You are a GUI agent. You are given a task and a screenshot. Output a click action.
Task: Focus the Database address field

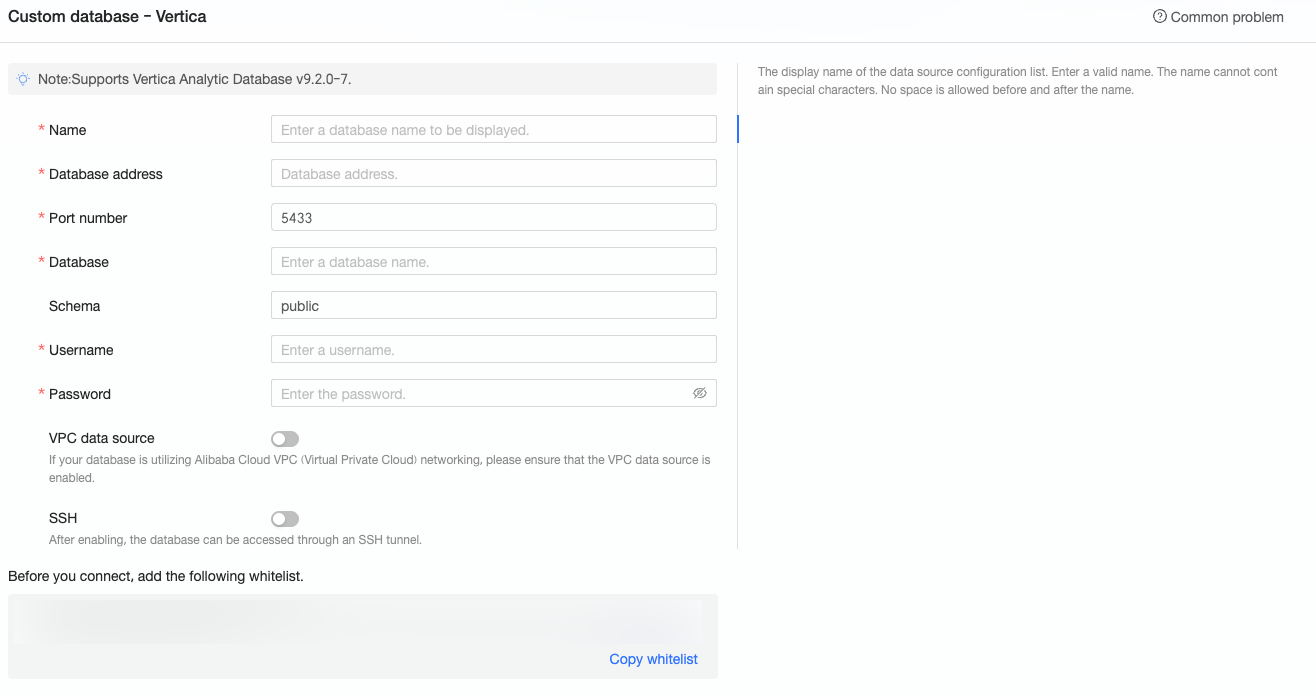click(x=494, y=173)
